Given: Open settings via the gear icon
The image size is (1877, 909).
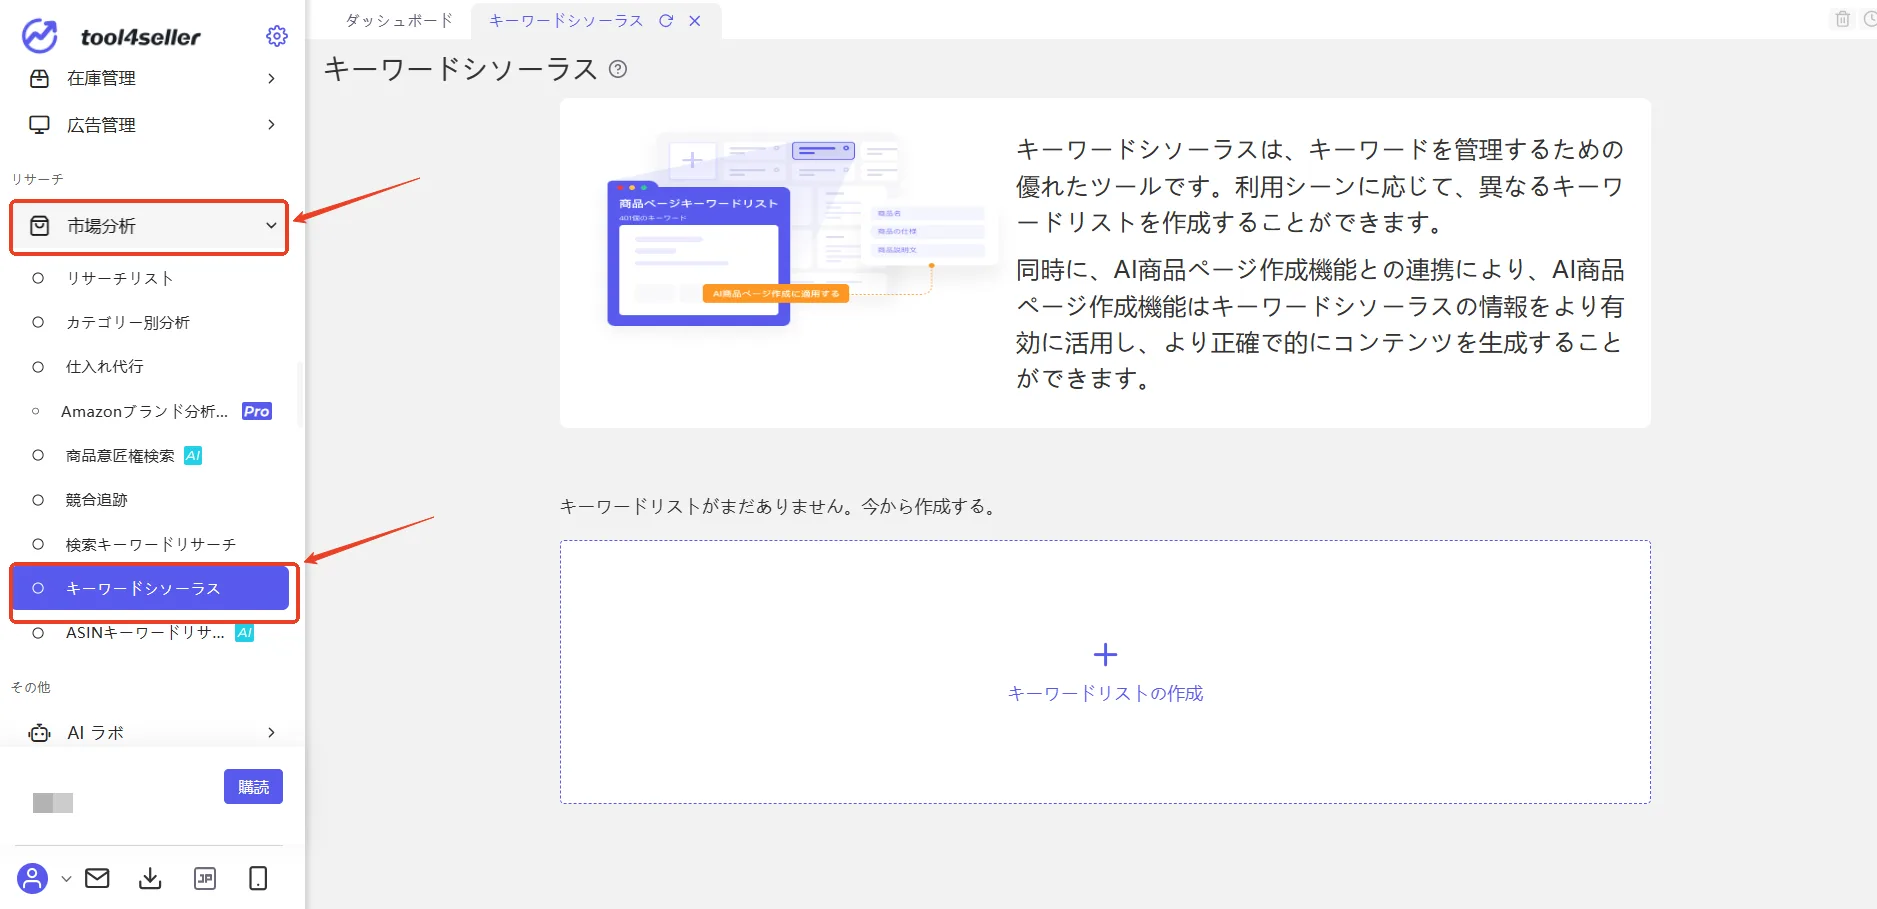Looking at the screenshot, I should (277, 36).
